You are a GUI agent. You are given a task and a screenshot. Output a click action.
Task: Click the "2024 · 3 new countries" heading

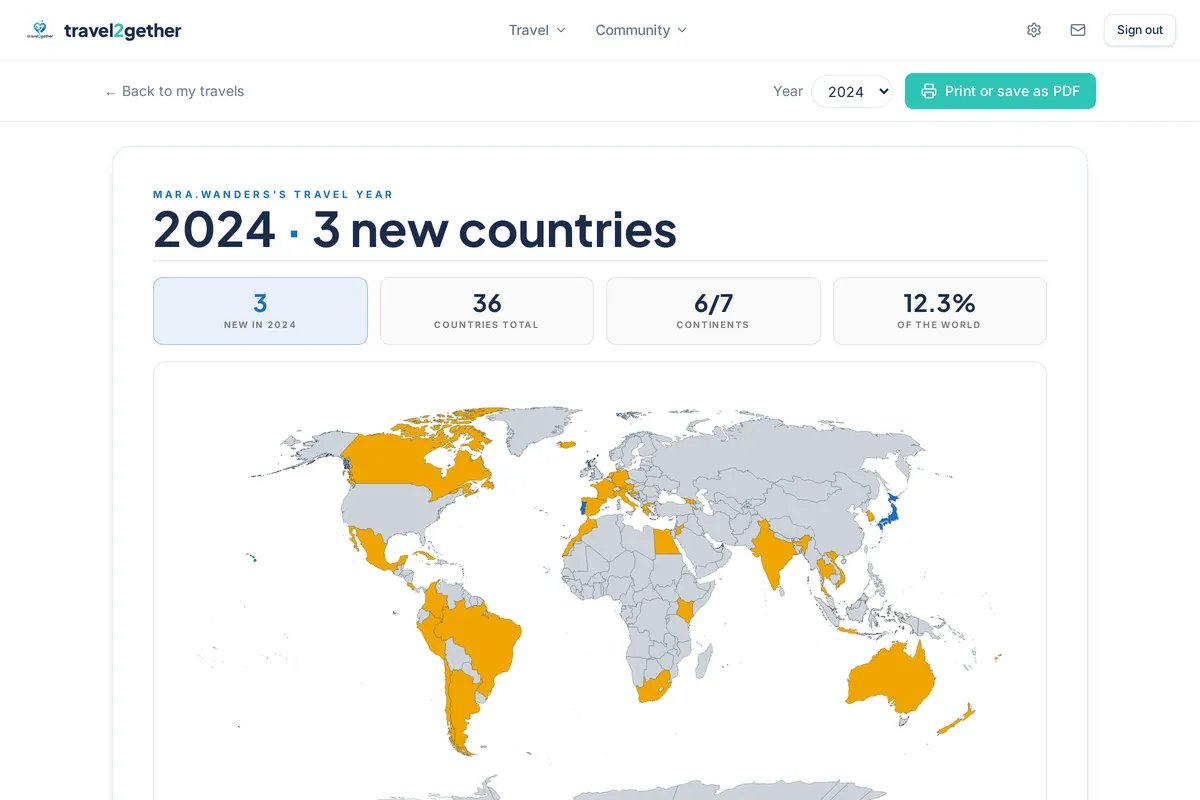pos(415,230)
